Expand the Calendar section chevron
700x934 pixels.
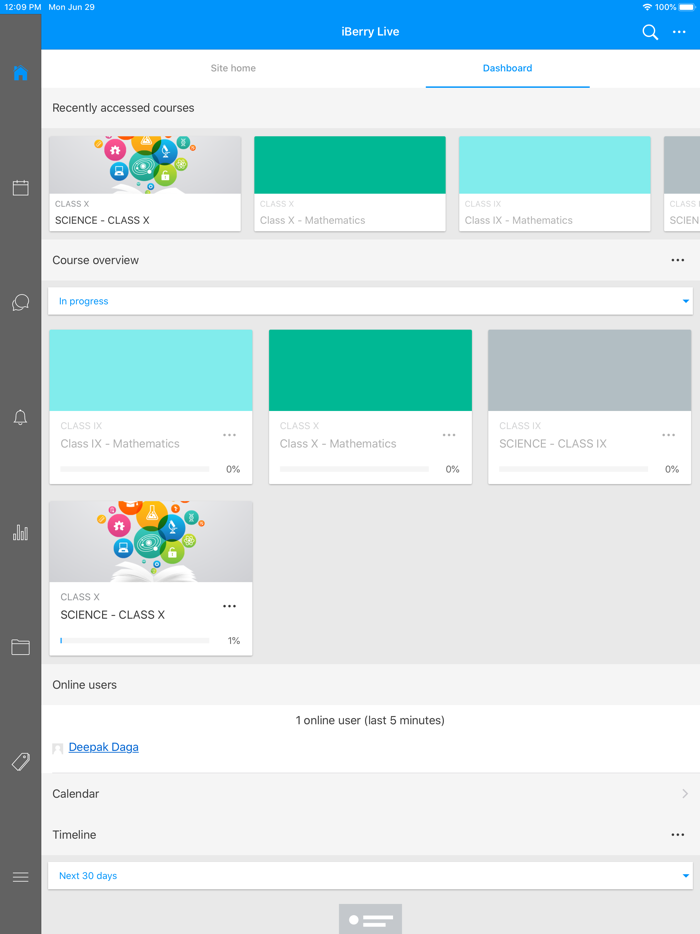coord(685,794)
